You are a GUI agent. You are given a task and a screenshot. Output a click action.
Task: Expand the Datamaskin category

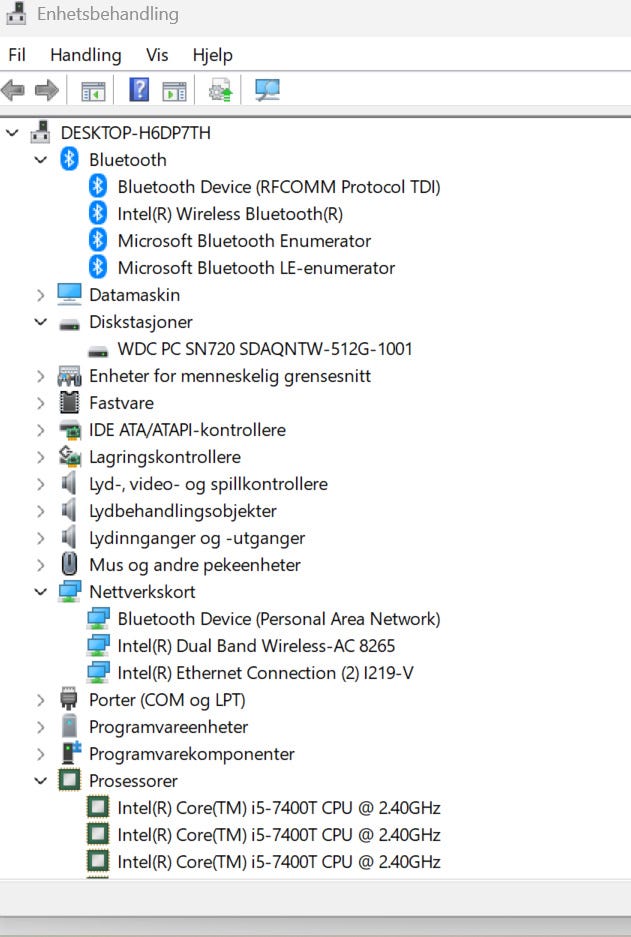pyautogui.click(x=41, y=295)
